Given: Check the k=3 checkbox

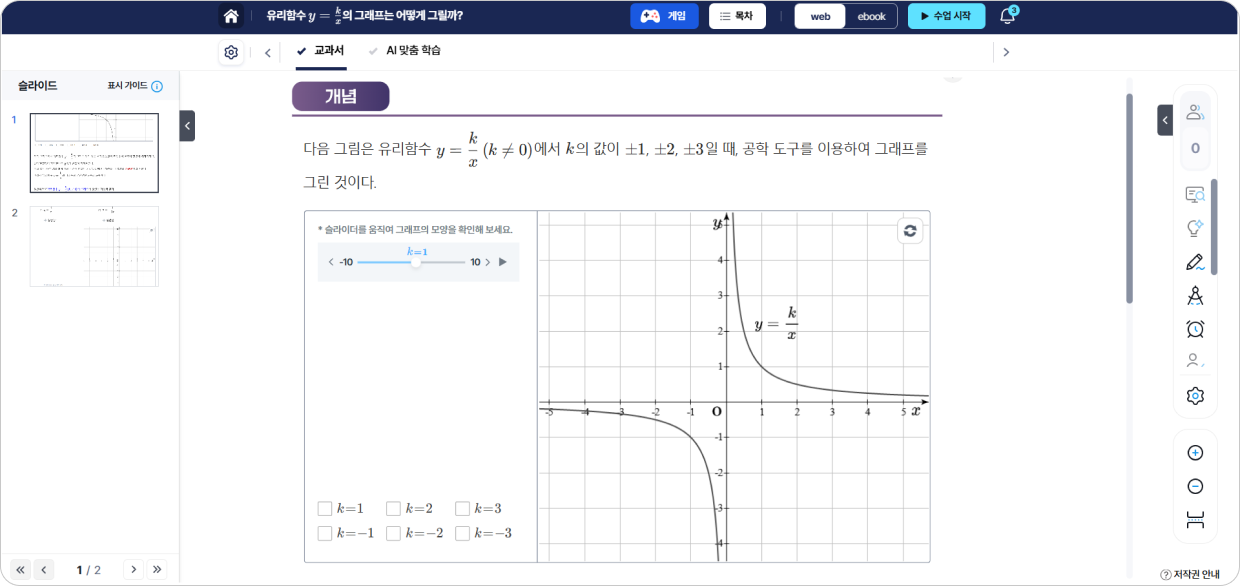Looking at the screenshot, I should 462,508.
